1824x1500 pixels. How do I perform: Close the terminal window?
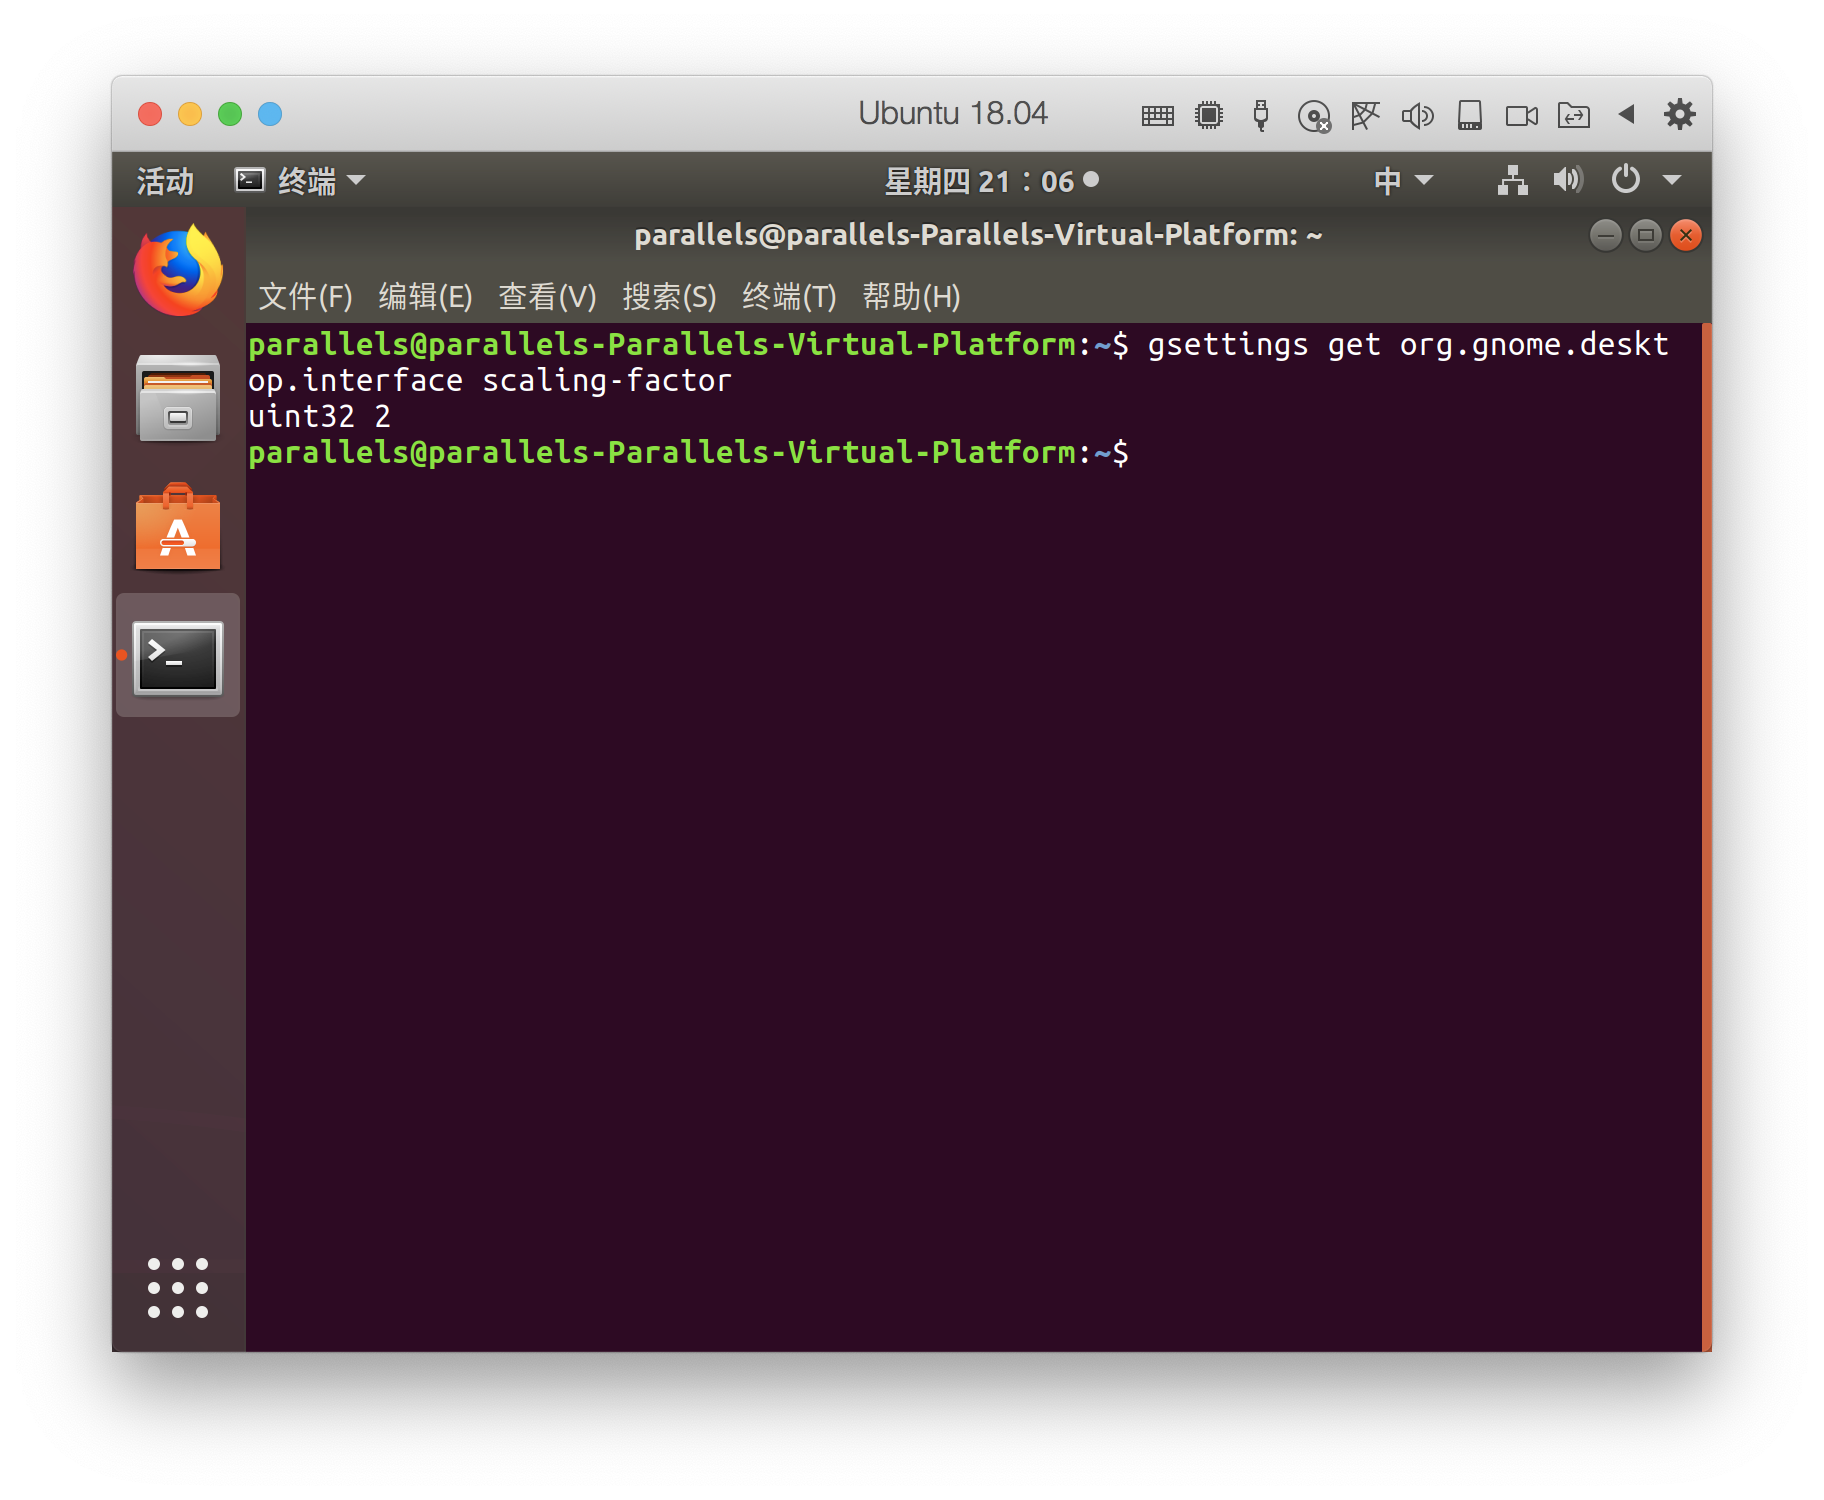[1686, 236]
